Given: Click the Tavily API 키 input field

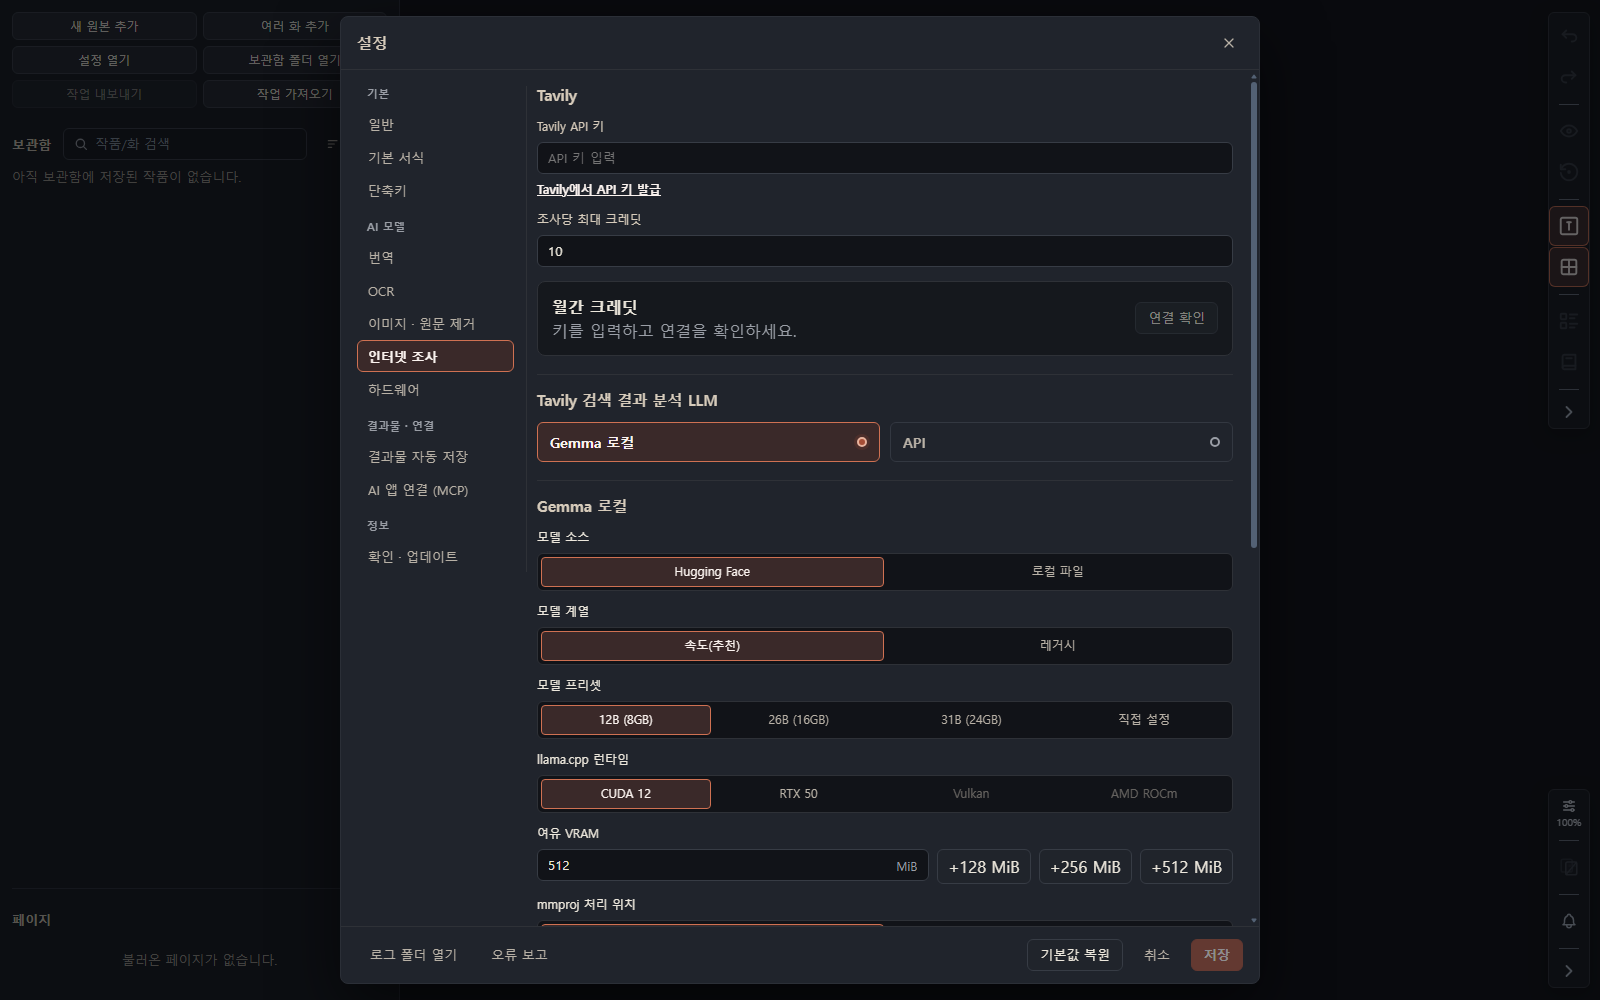Looking at the screenshot, I should [885, 158].
